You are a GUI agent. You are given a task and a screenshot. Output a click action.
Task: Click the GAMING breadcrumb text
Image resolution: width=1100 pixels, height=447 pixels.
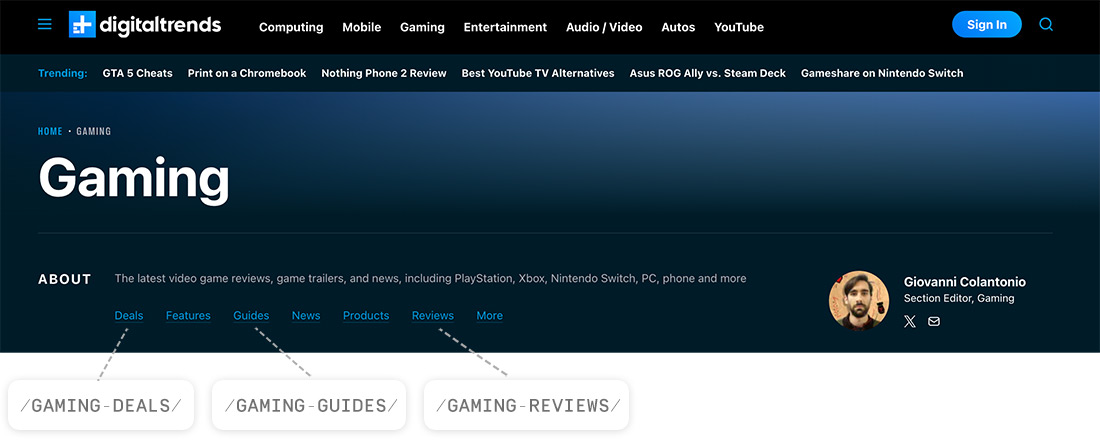[x=93, y=131]
